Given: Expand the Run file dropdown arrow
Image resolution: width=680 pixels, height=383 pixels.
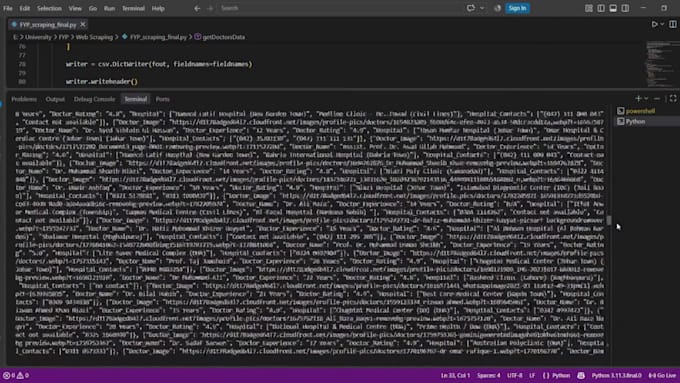Looking at the screenshot, I should tap(662, 24).
